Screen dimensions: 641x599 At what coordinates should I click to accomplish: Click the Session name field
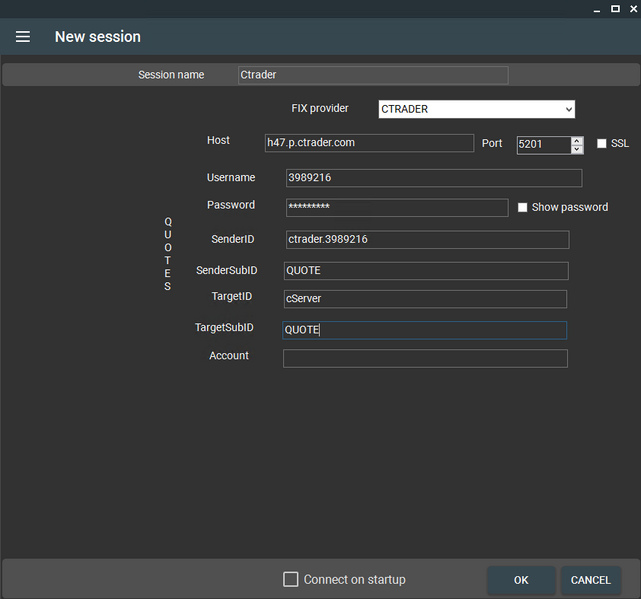pyautogui.click(x=372, y=75)
